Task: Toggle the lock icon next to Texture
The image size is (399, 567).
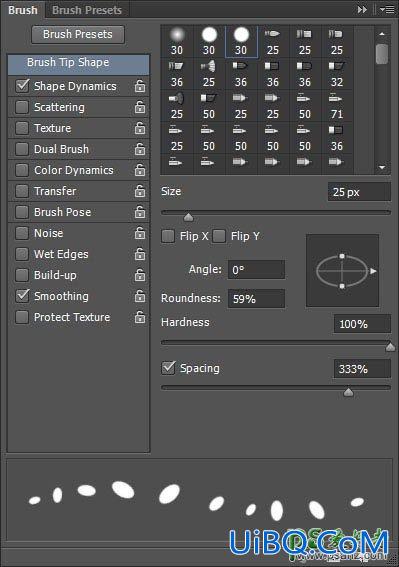Action: (140, 128)
